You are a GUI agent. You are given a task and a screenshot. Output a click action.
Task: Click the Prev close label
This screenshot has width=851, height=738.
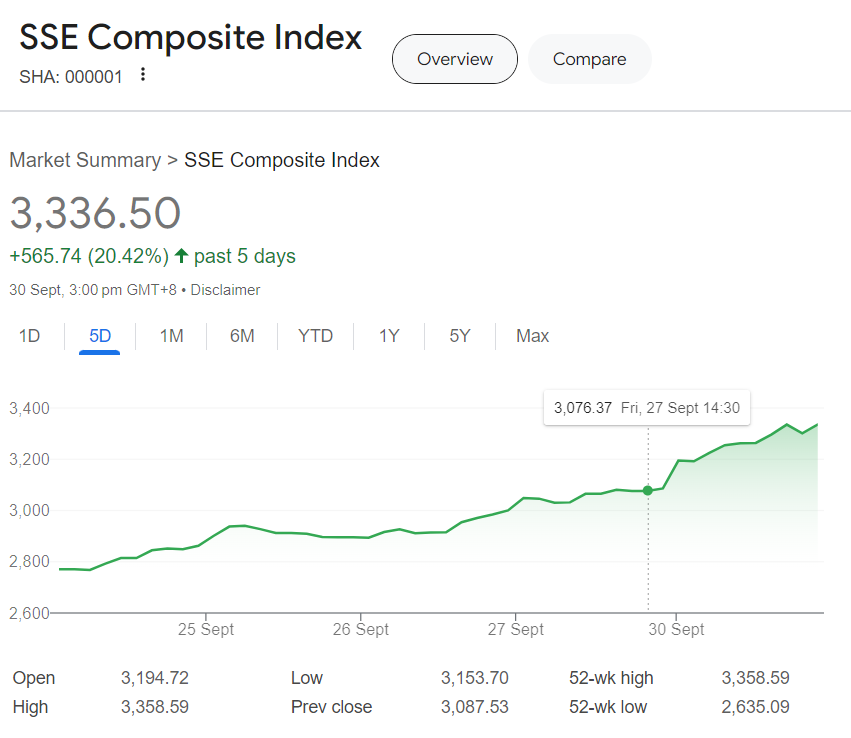point(332,707)
